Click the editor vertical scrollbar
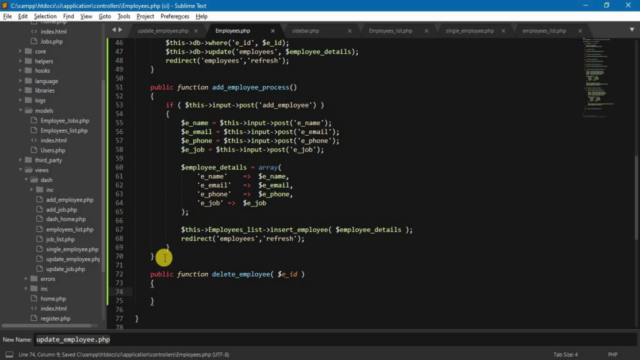This screenshot has width=640, height=360. [x=637, y=198]
